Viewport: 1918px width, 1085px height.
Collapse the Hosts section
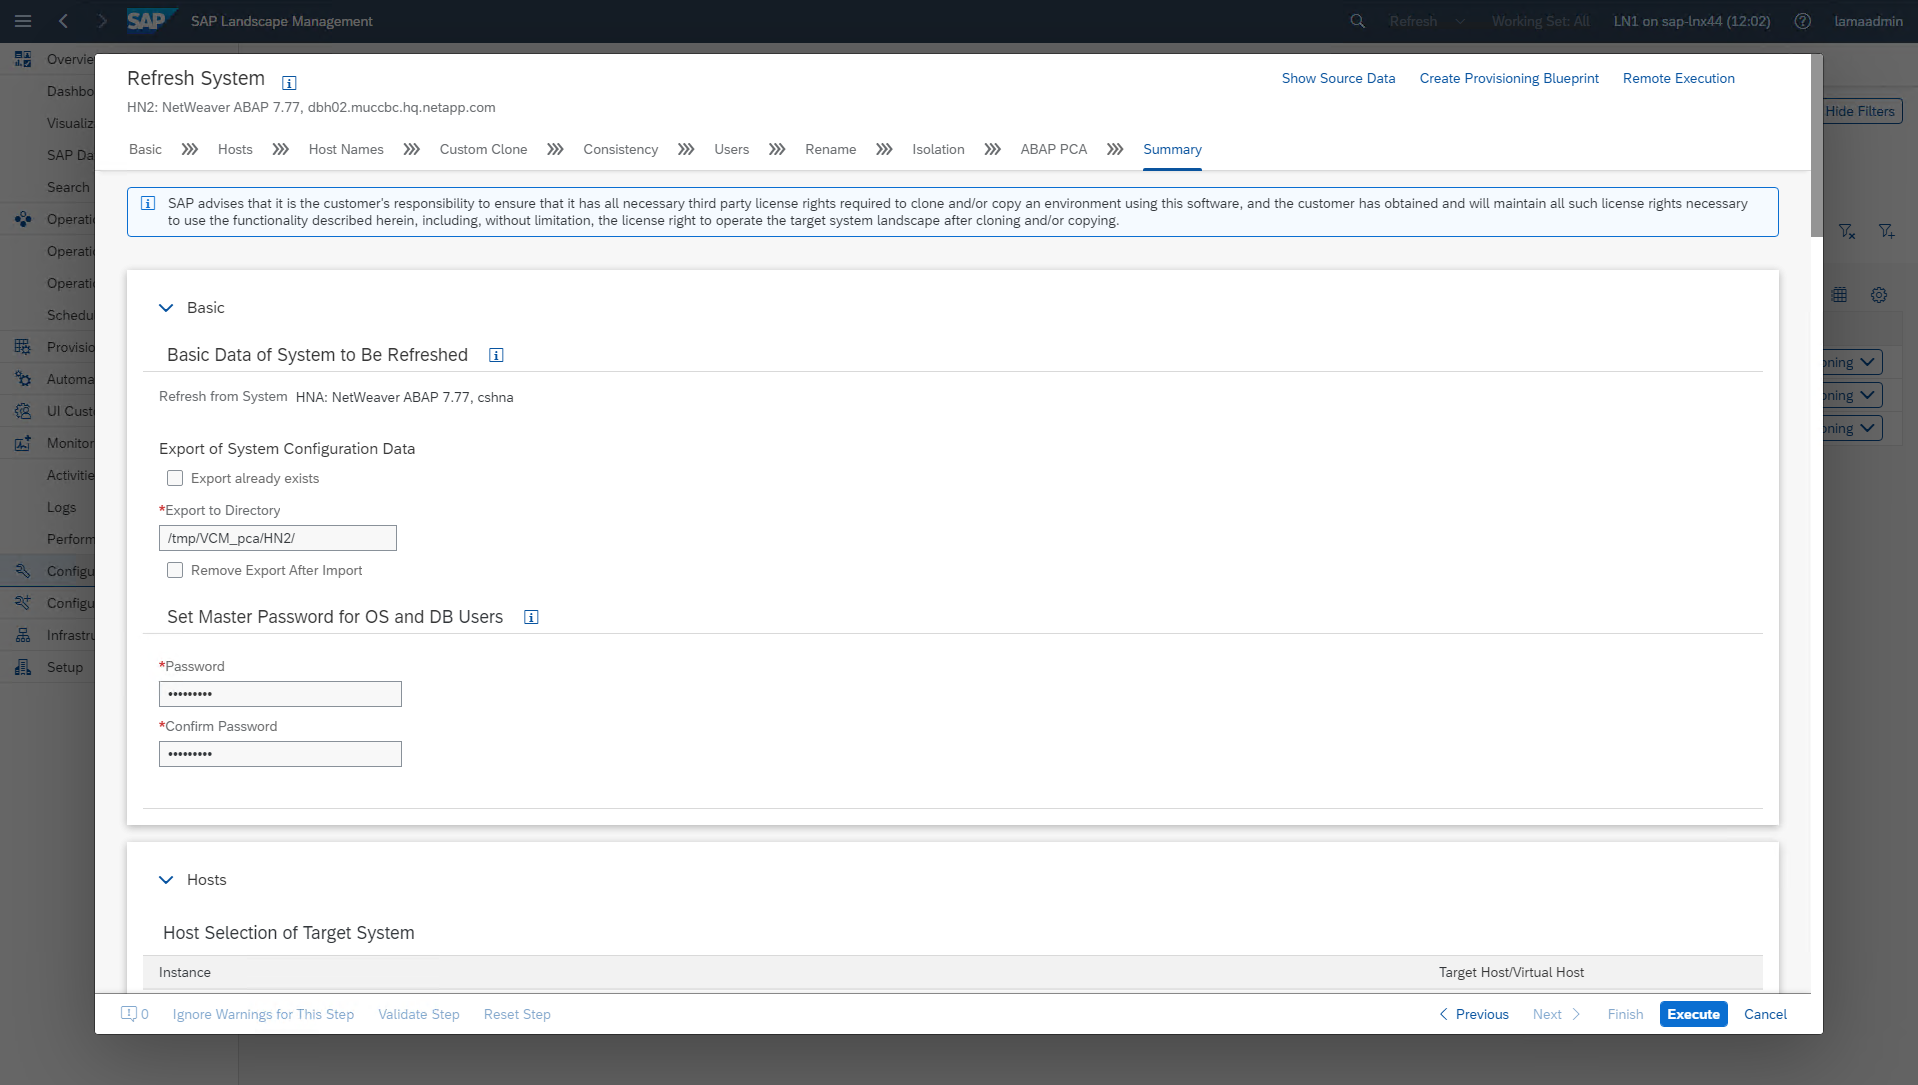pyautogui.click(x=166, y=880)
